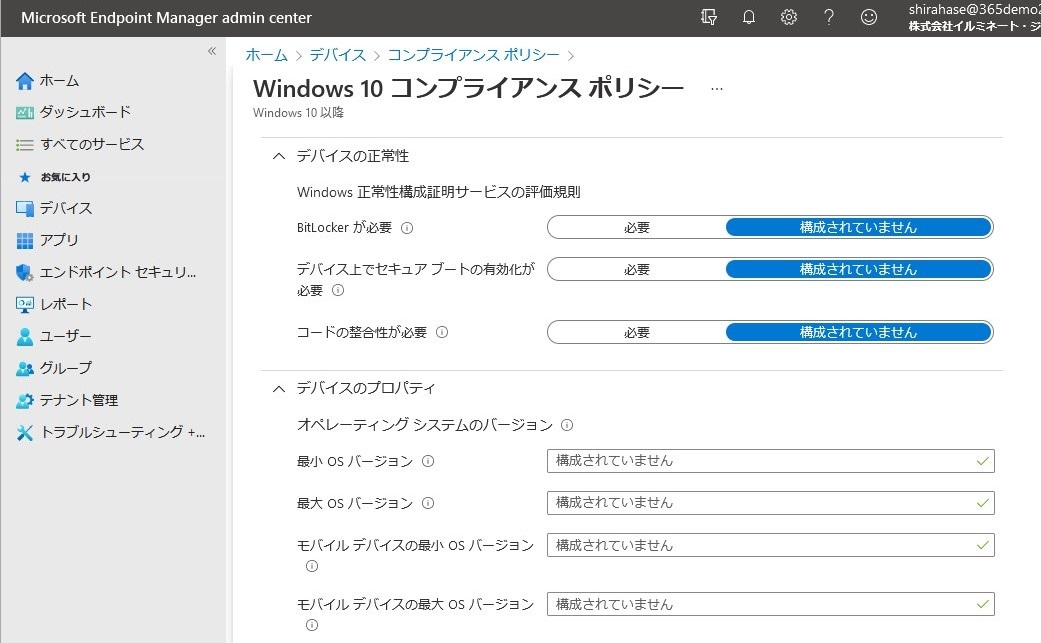Show info for オペレーティング システムのバージョン
1041x643 pixels.
tap(567, 425)
